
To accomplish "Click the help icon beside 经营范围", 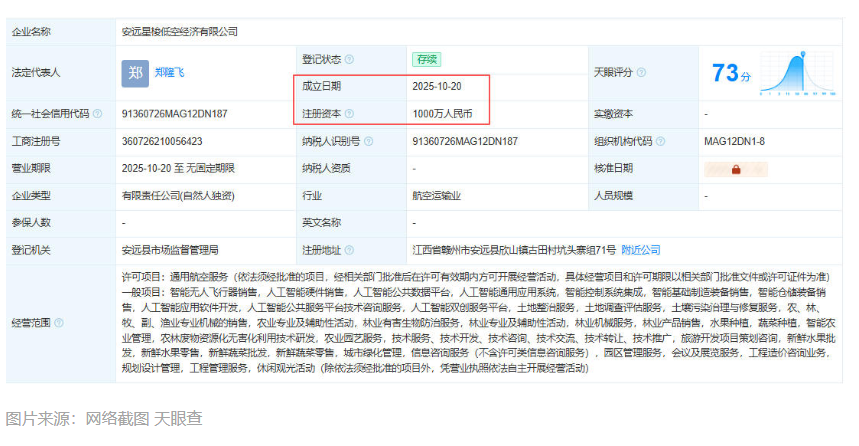I will point(58,323).
